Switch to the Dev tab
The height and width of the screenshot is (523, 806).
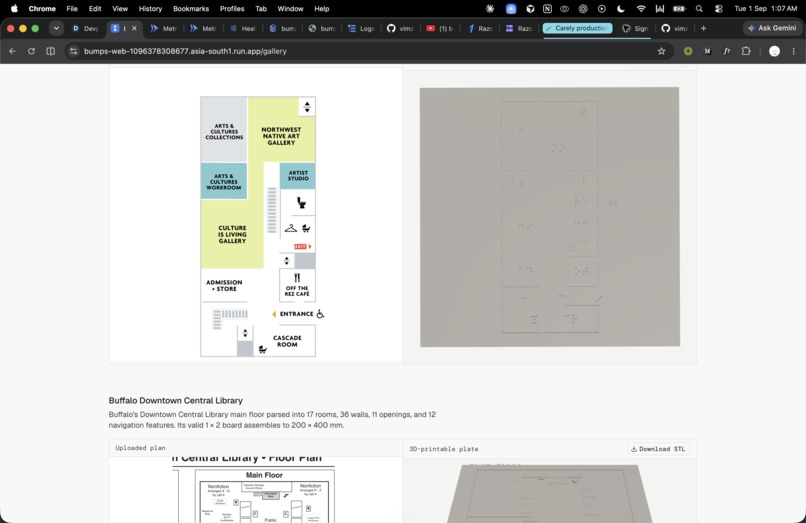85,28
